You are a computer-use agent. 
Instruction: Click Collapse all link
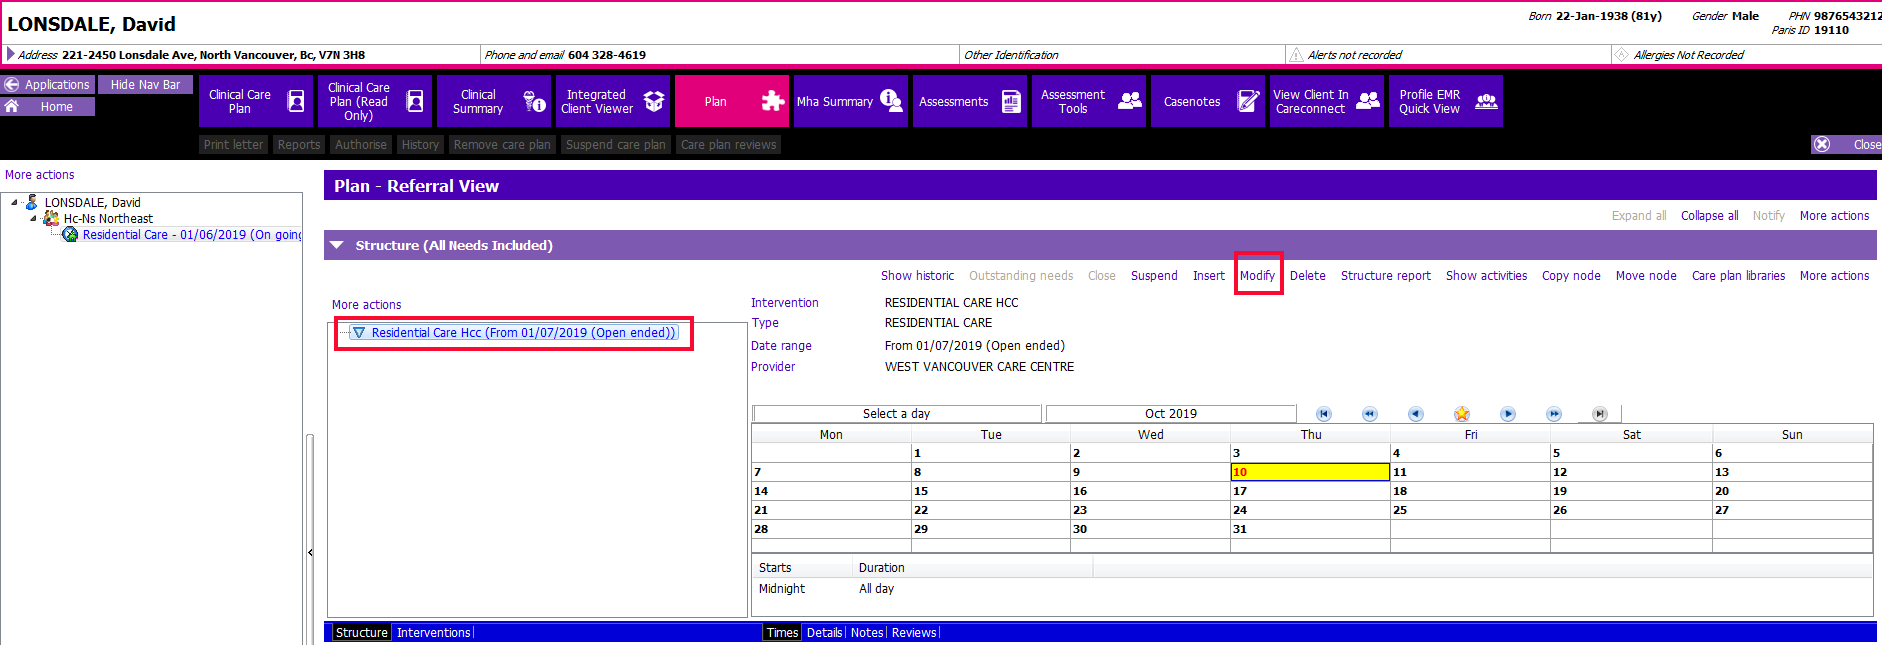tap(1710, 216)
